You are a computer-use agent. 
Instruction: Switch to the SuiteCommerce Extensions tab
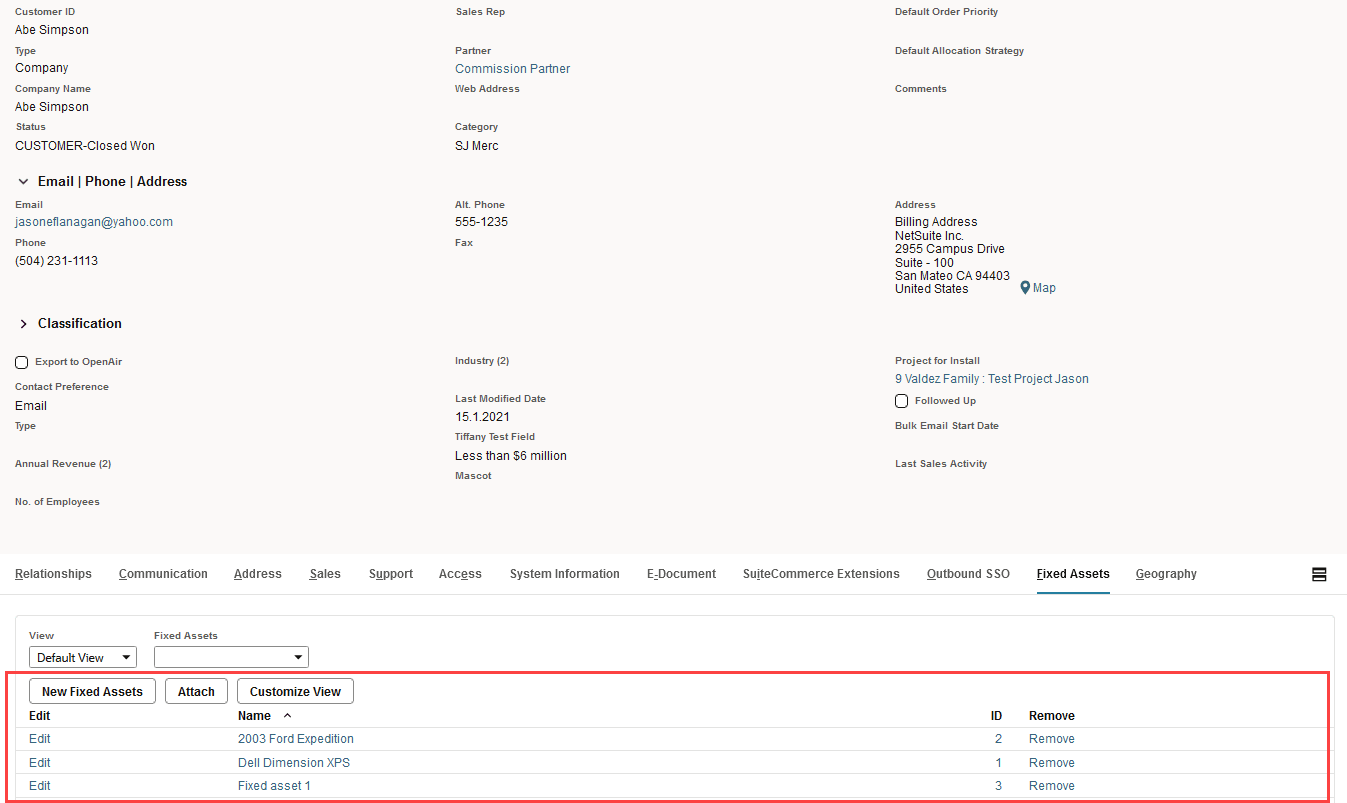(x=821, y=574)
